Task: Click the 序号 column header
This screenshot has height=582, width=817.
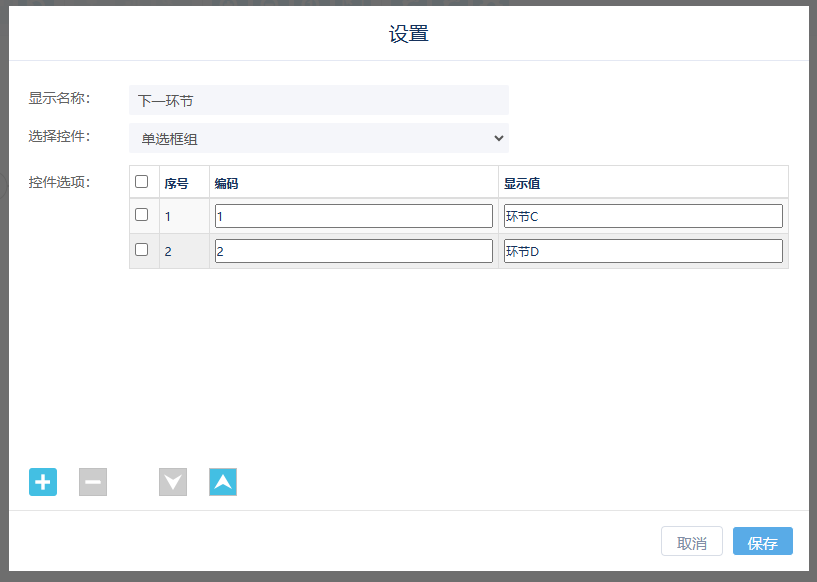Action: [177, 183]
